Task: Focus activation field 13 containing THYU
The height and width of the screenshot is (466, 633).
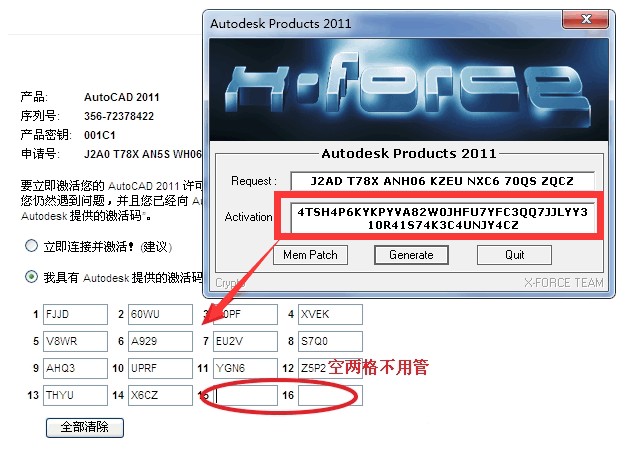Action: click(75, 395)
